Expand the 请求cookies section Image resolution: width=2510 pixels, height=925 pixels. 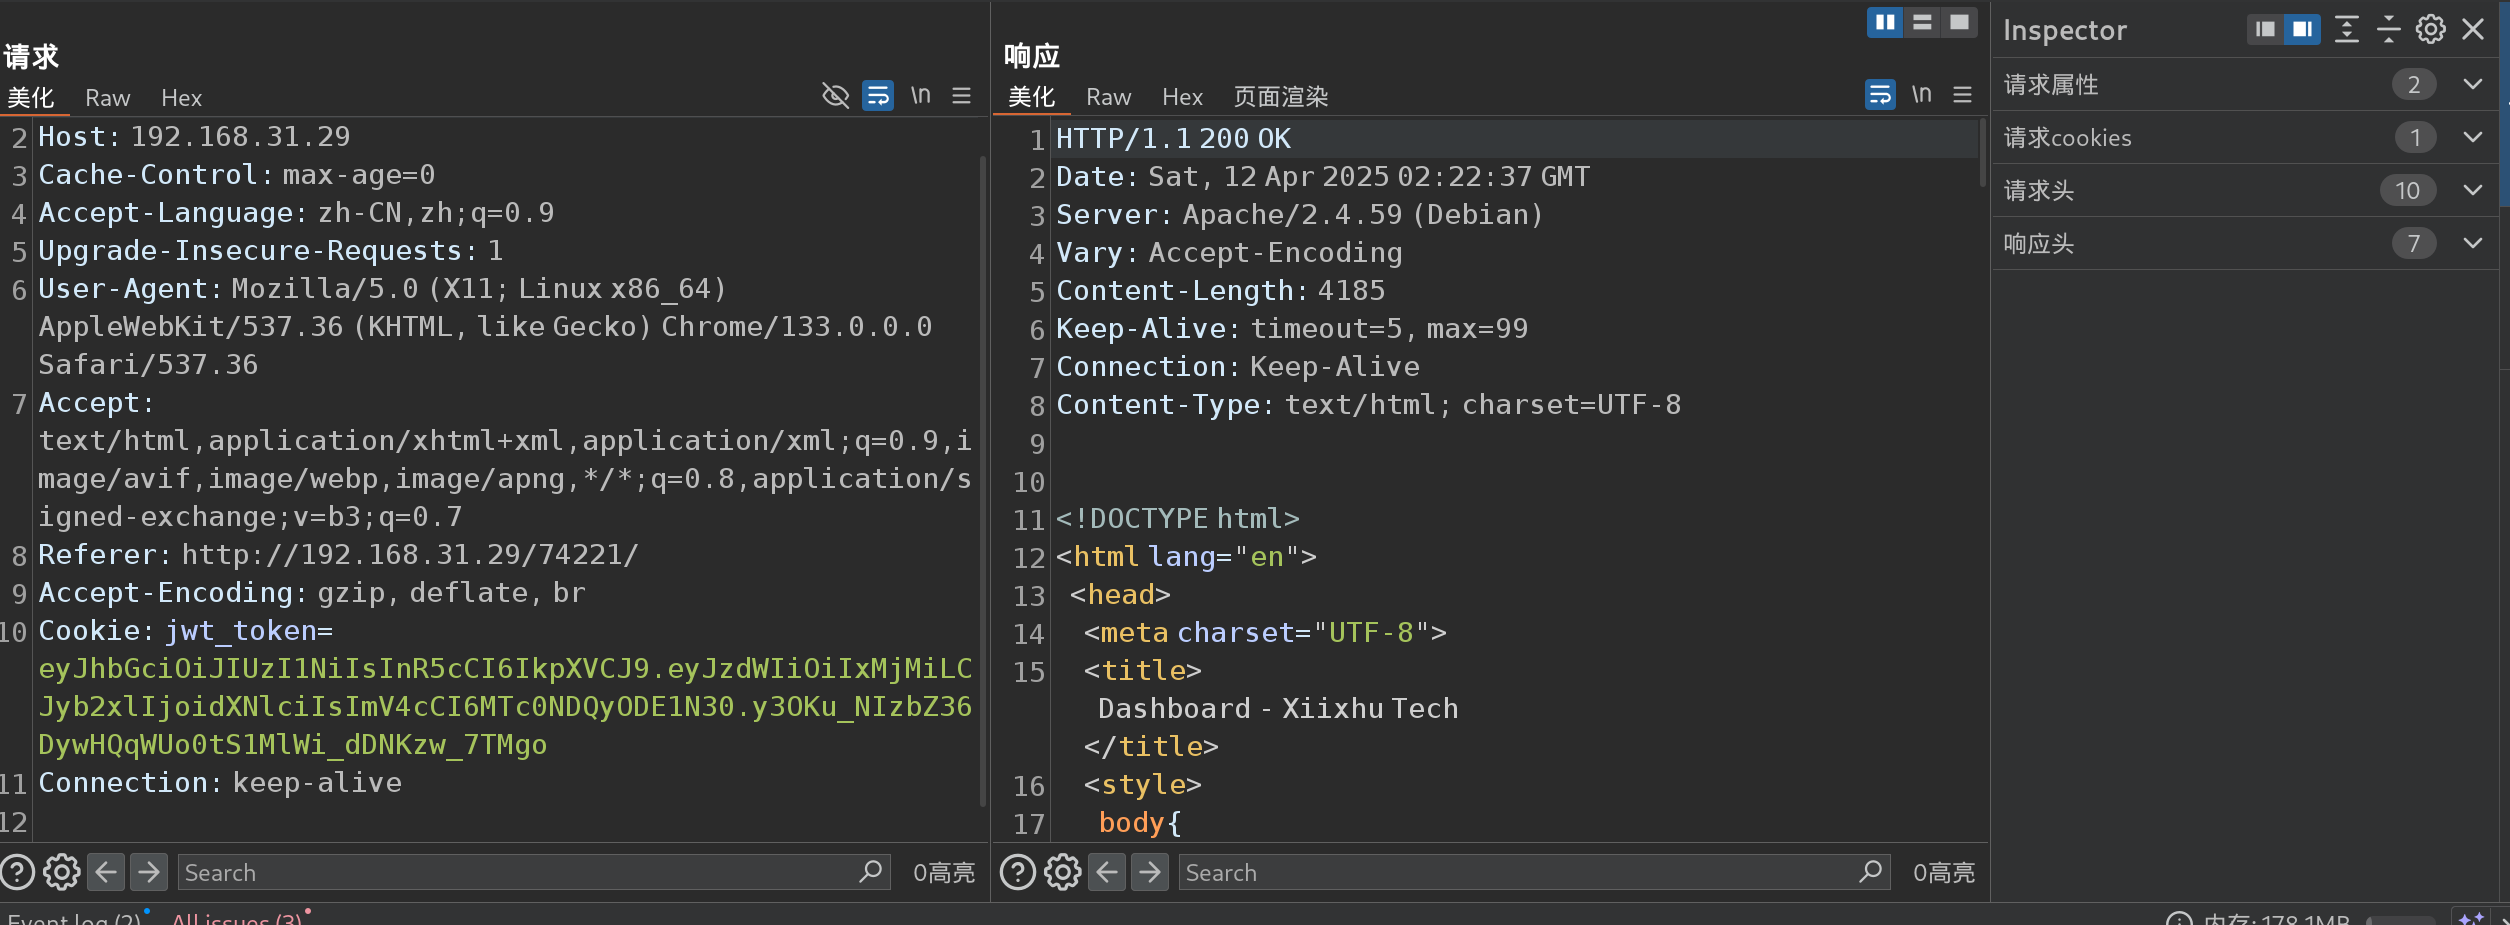tap(2473, 138)
